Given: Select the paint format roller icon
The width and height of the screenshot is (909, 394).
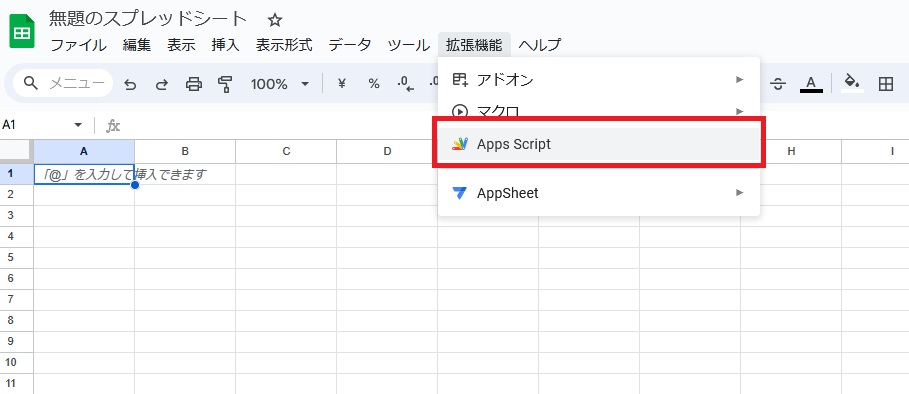Looking at the screenshot, I should point(225,85).
